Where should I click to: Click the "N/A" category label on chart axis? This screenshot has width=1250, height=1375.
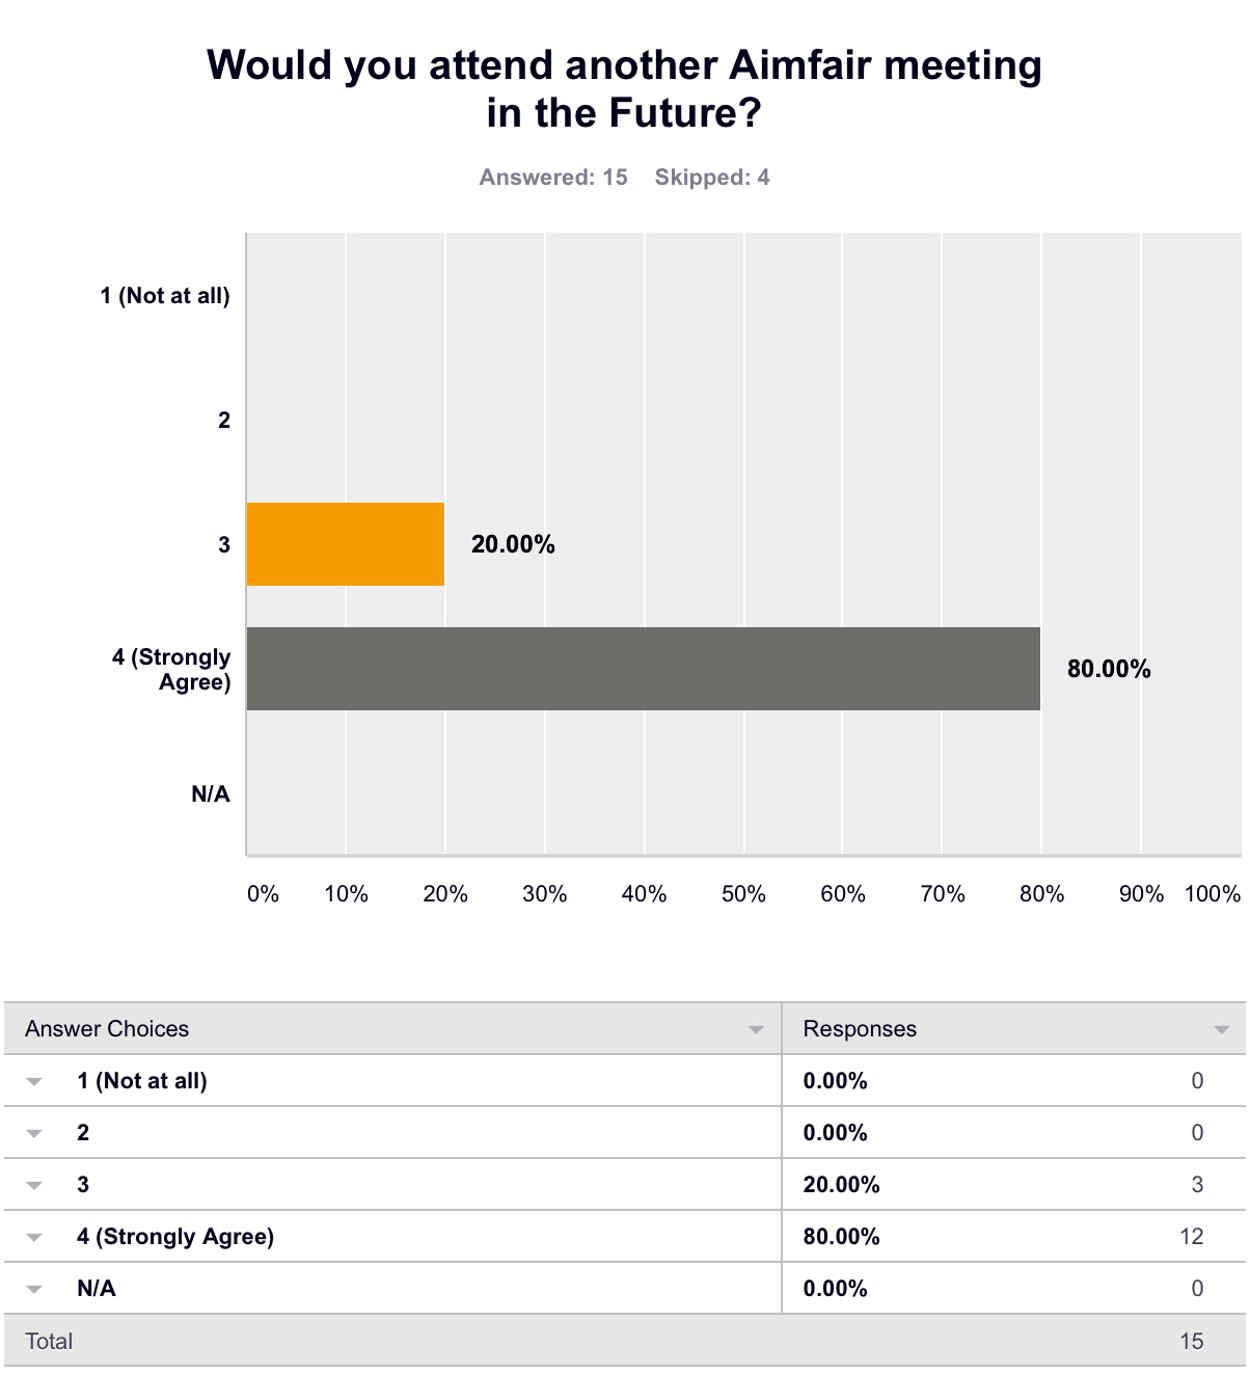[210, 794]
